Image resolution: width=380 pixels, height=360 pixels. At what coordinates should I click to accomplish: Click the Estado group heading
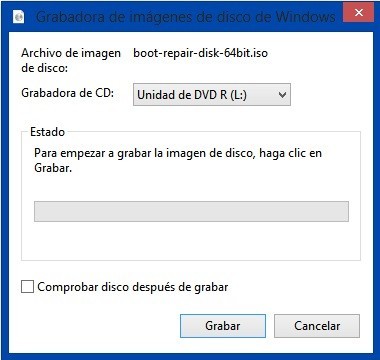(x=47, y=132)
